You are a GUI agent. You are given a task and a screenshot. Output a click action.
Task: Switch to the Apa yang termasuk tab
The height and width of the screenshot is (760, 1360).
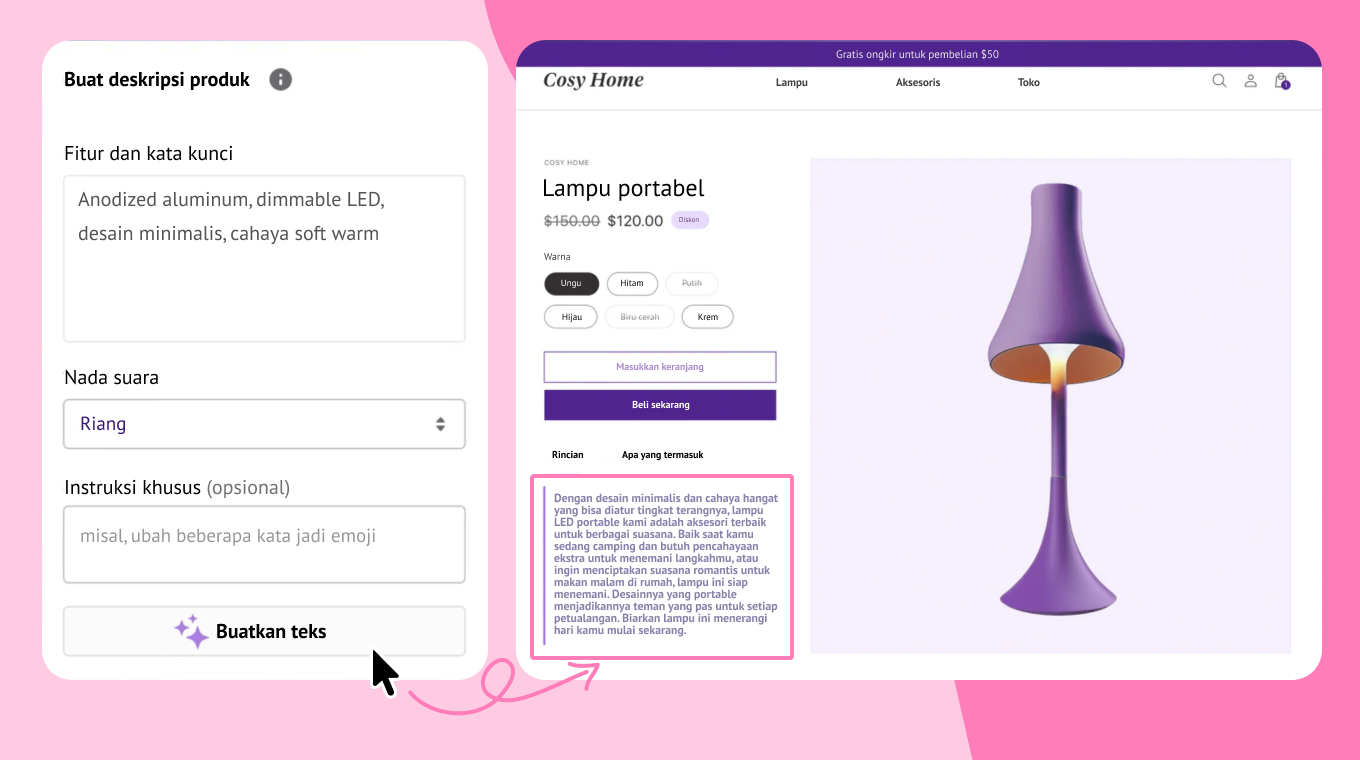[662, 455]
